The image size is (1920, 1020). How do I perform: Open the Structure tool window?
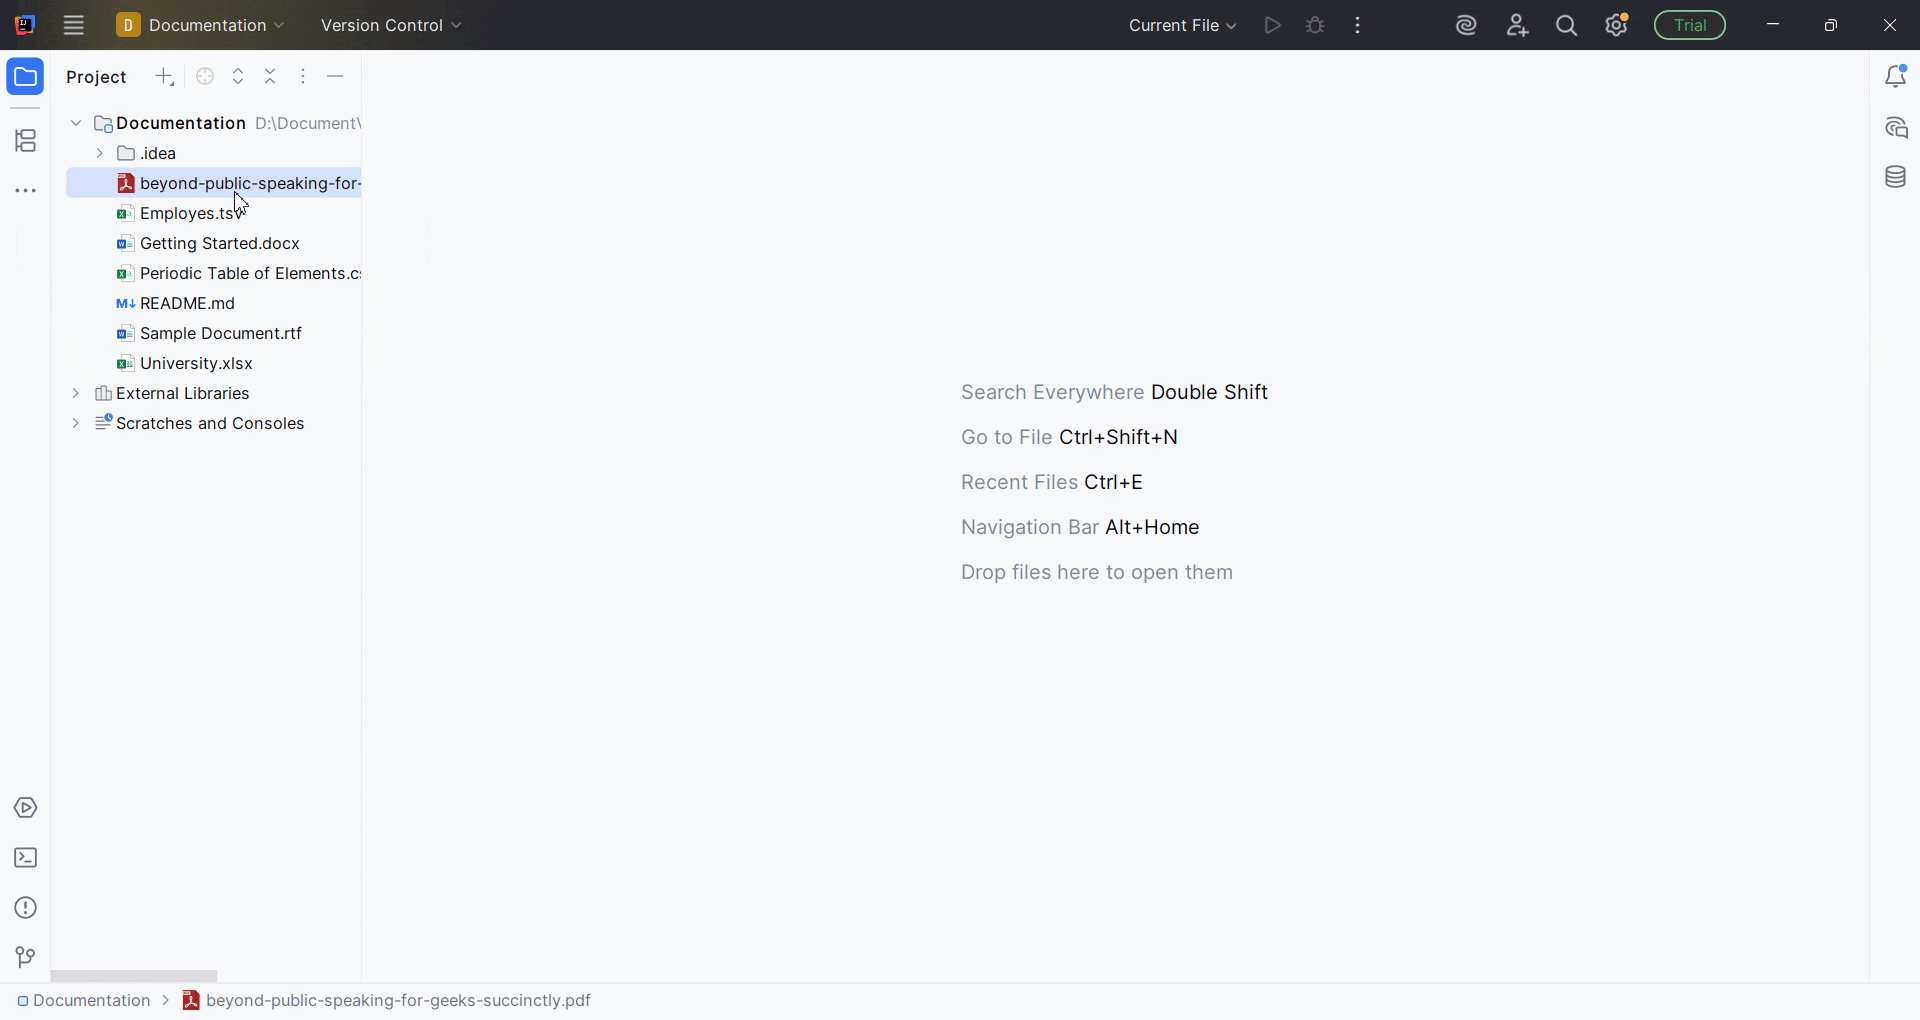pyautogui.click(x=26, y=142)
